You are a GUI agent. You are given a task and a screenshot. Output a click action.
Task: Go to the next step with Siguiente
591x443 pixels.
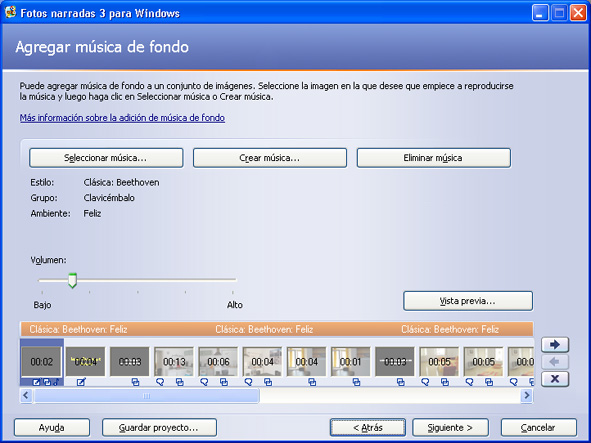(x=450, y=428)
